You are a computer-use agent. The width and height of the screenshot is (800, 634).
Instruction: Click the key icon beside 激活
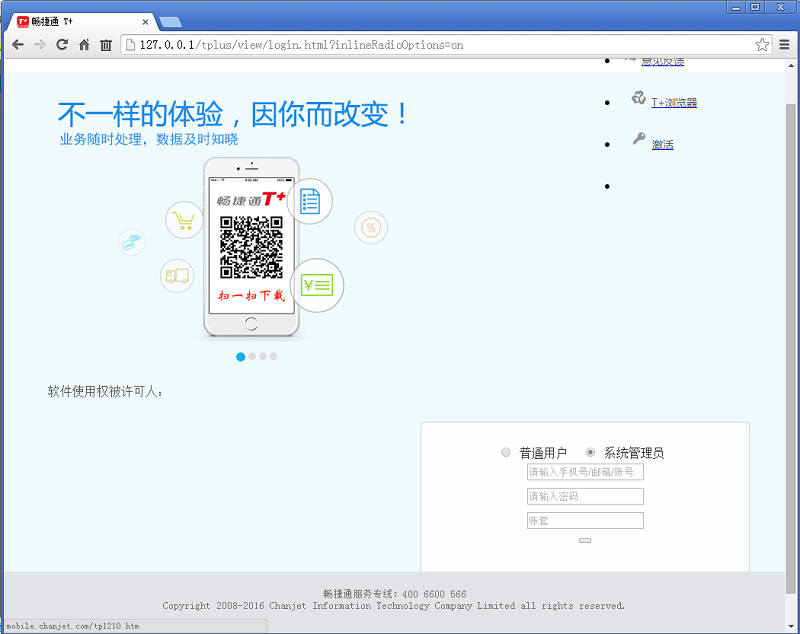[x=639, y=138]
